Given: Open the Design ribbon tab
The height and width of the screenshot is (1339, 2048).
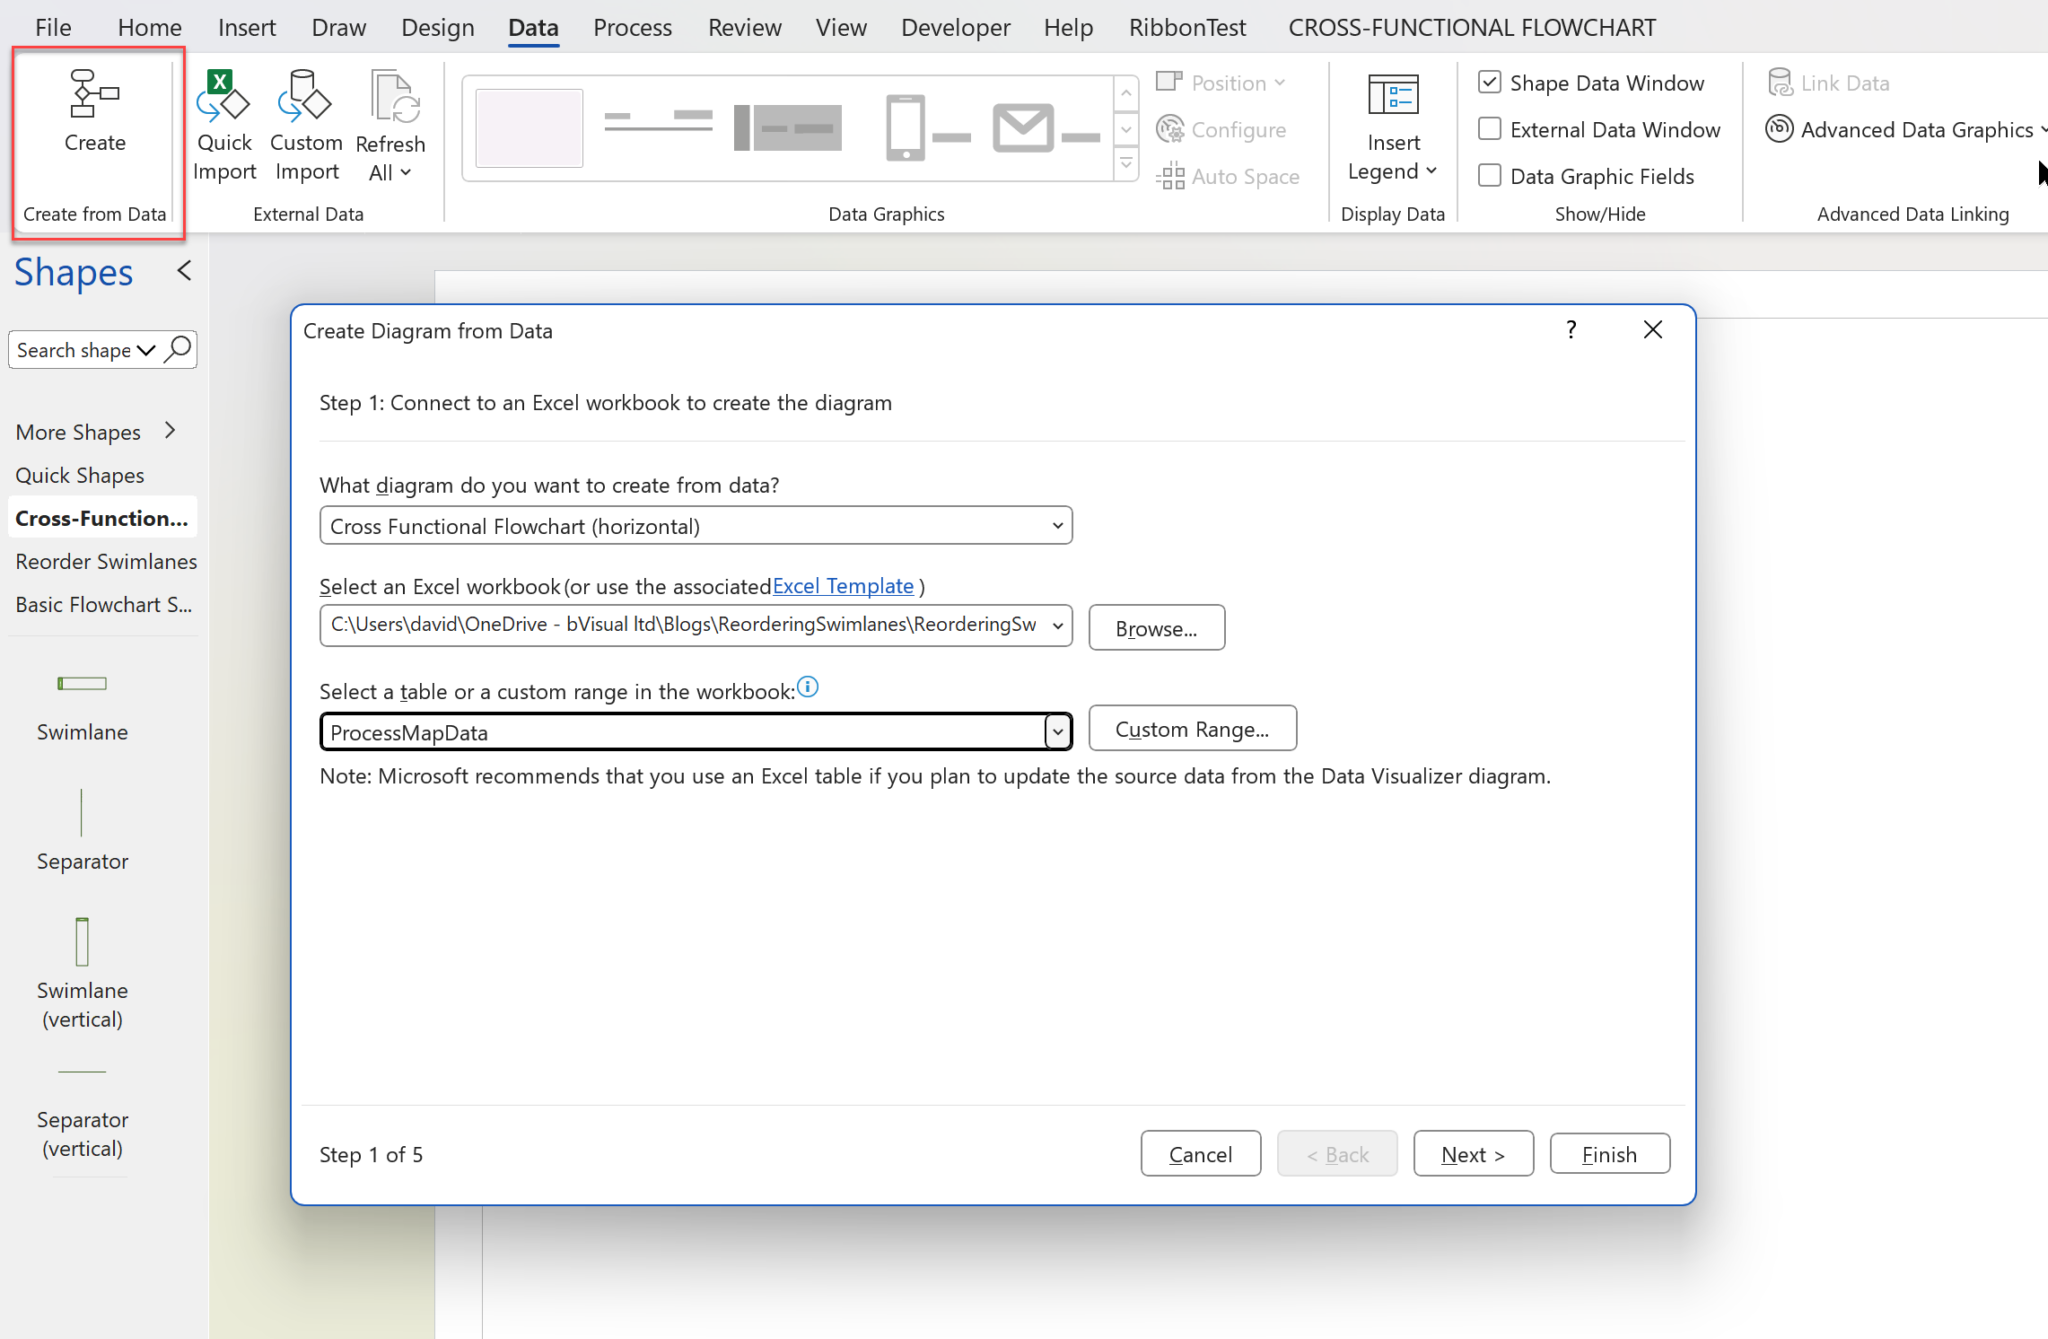Looking at the screenshot, I should tap(437, 27).
